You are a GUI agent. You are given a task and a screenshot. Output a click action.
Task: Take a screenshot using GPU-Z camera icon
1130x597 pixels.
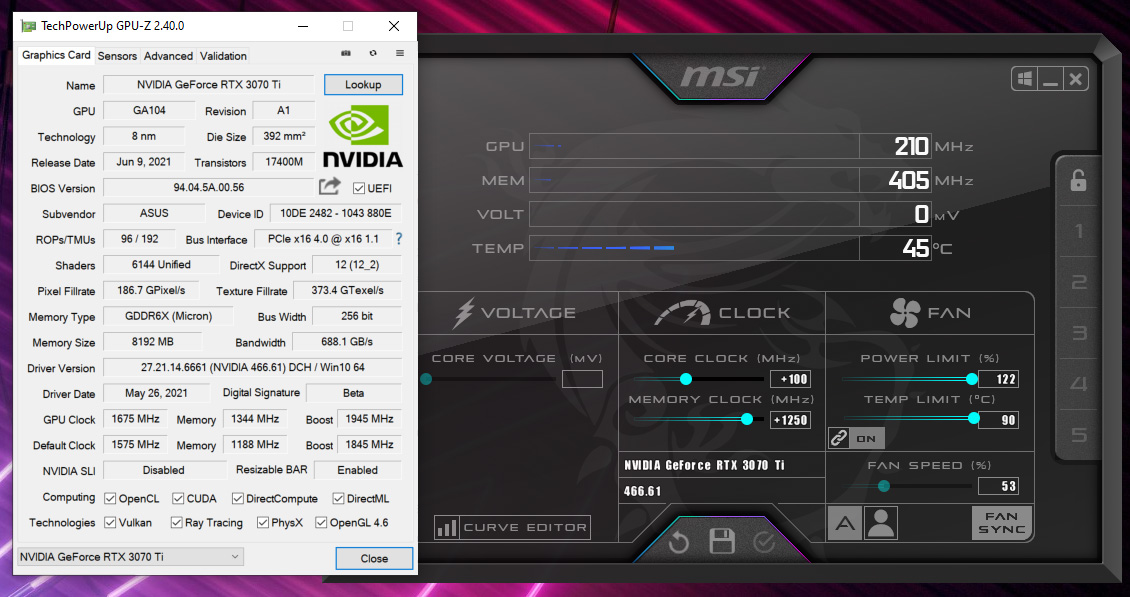coord(346,53)
